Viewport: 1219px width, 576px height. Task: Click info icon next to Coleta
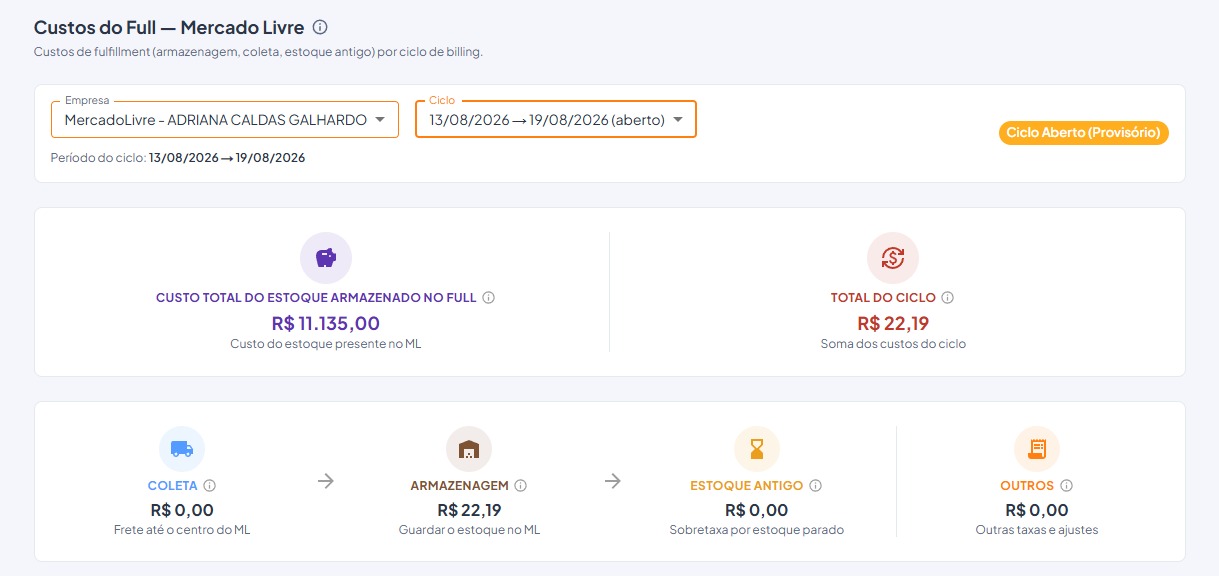pyautogui.click(x=209, y=486)
